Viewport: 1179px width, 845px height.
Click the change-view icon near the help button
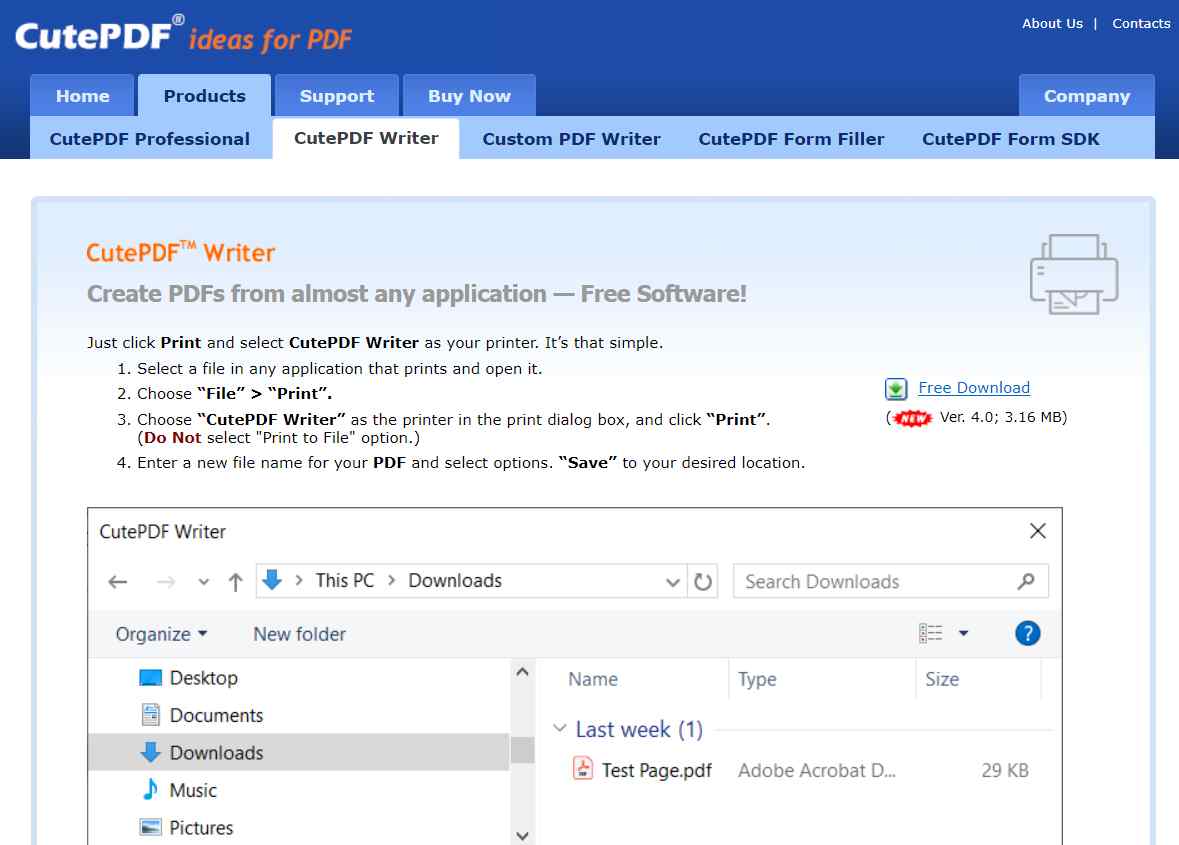click(x=930, y=633)
